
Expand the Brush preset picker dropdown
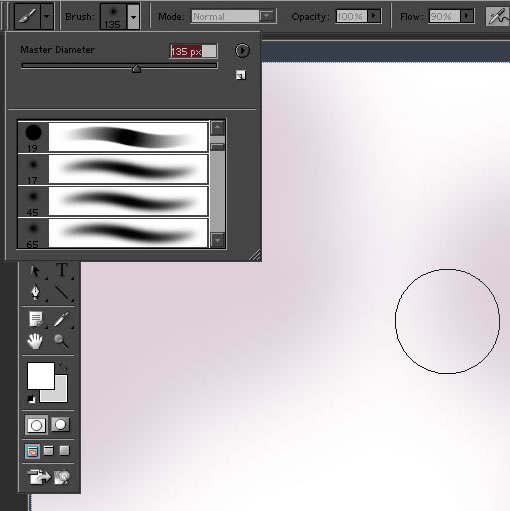tap(133, 17)
